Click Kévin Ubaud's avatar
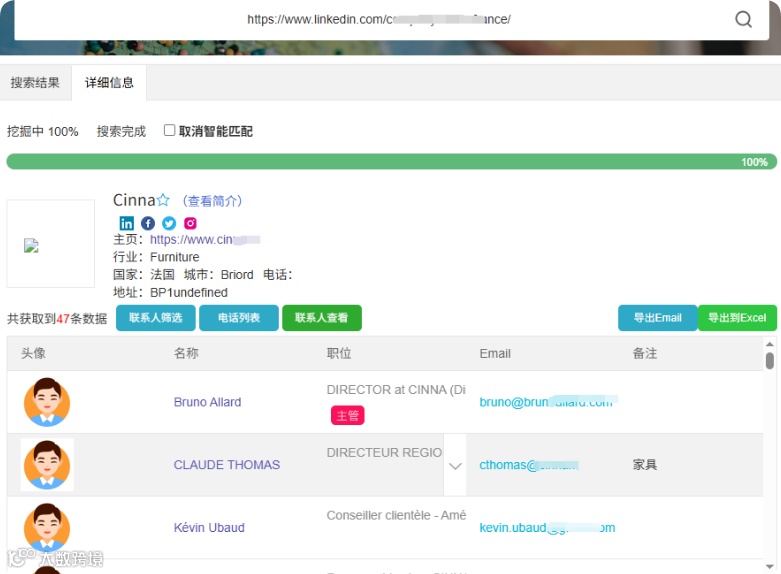The width and height of the screenshot is (781, 574). pyautogui.click(x=47, y=527)
